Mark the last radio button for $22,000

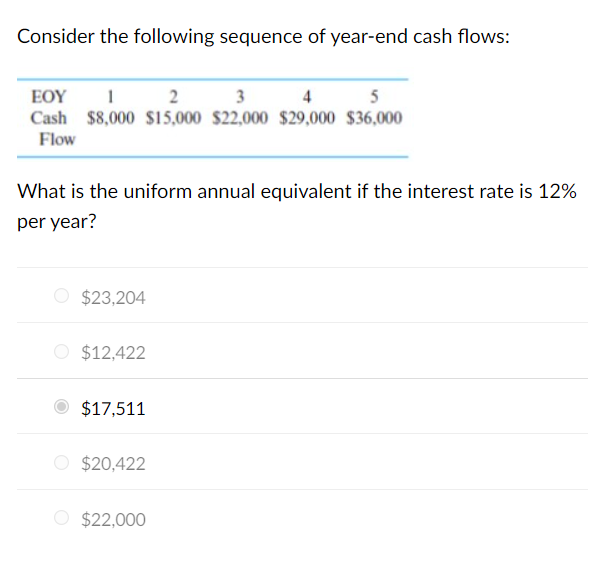coord(61,518)
